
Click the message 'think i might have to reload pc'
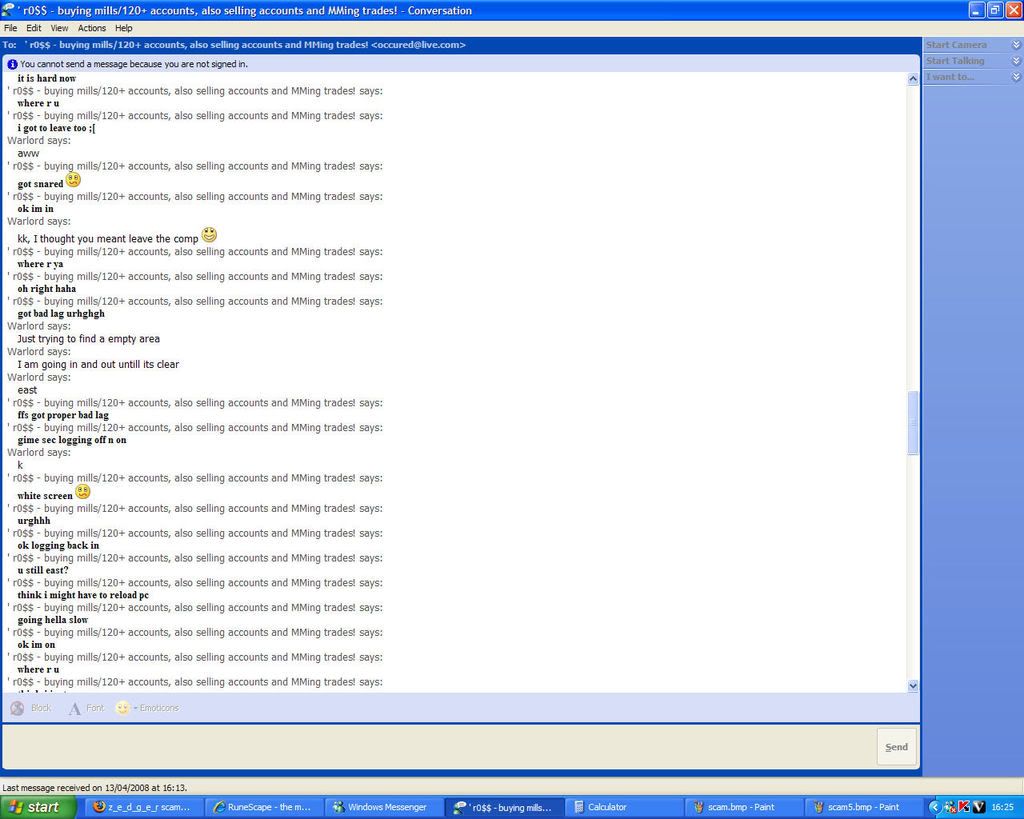click(x=83, y=595)
